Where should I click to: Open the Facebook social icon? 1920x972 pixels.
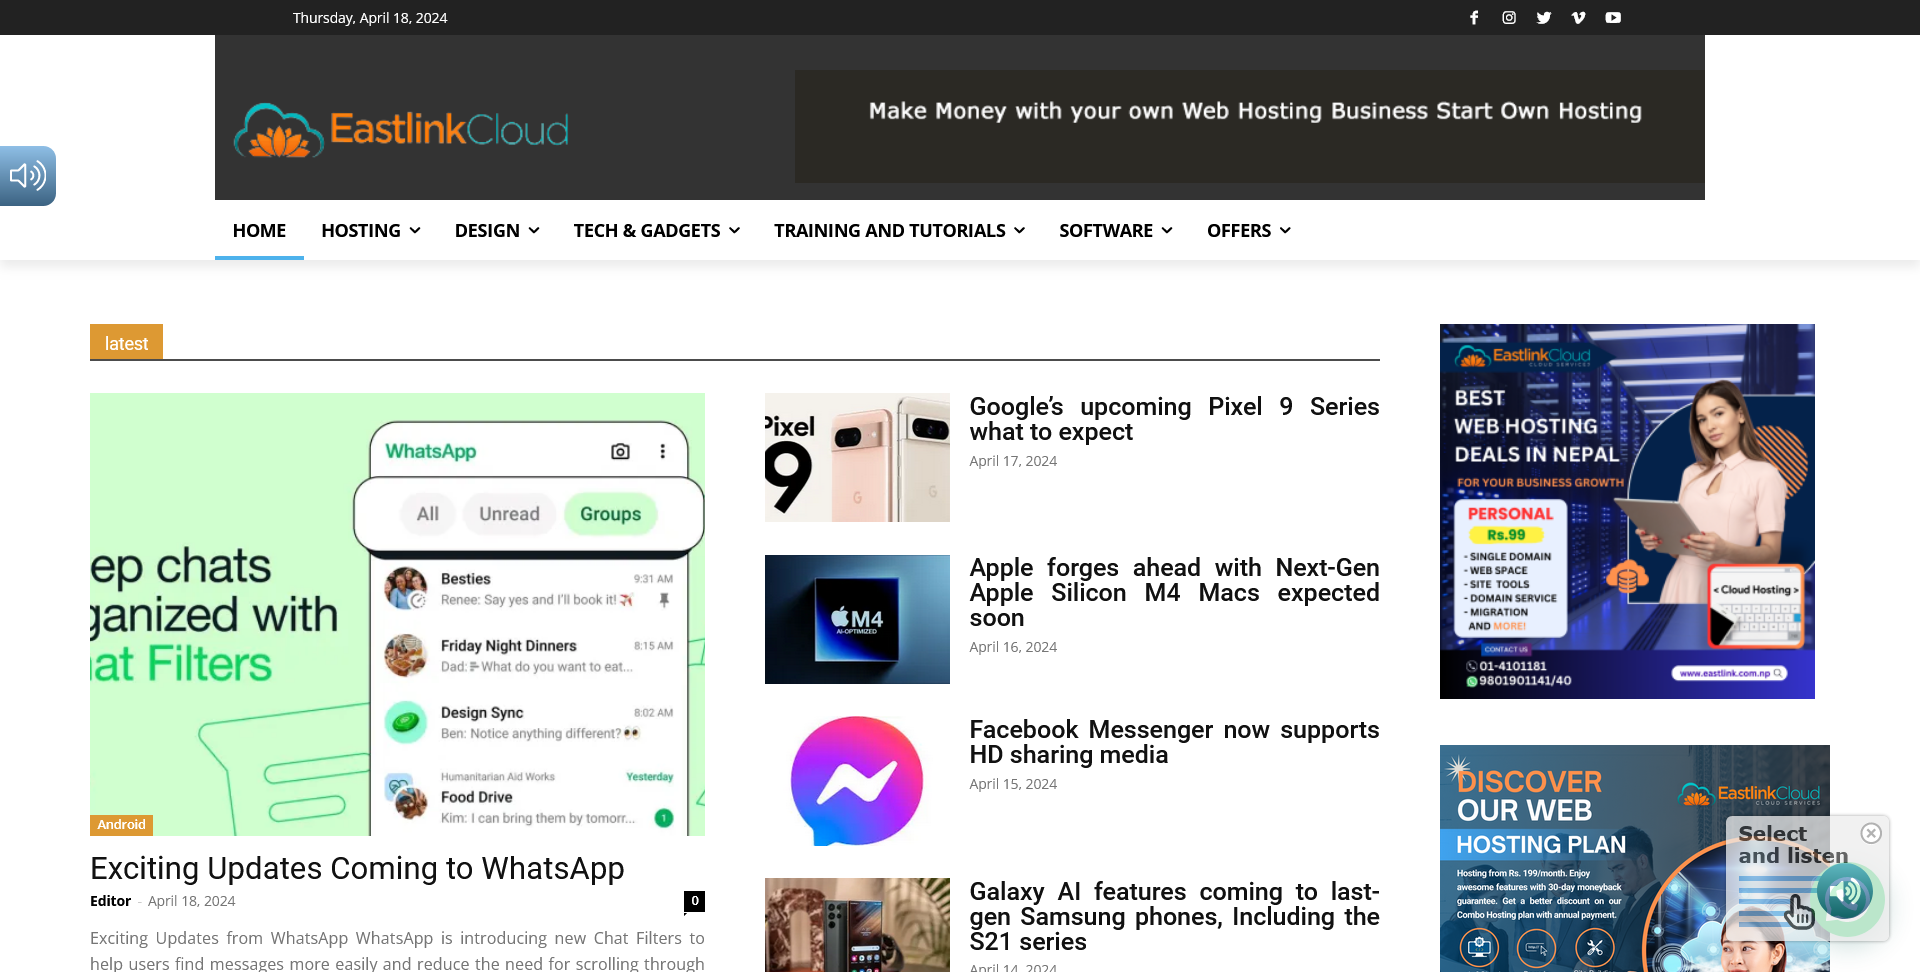(x=1474, y=18)
